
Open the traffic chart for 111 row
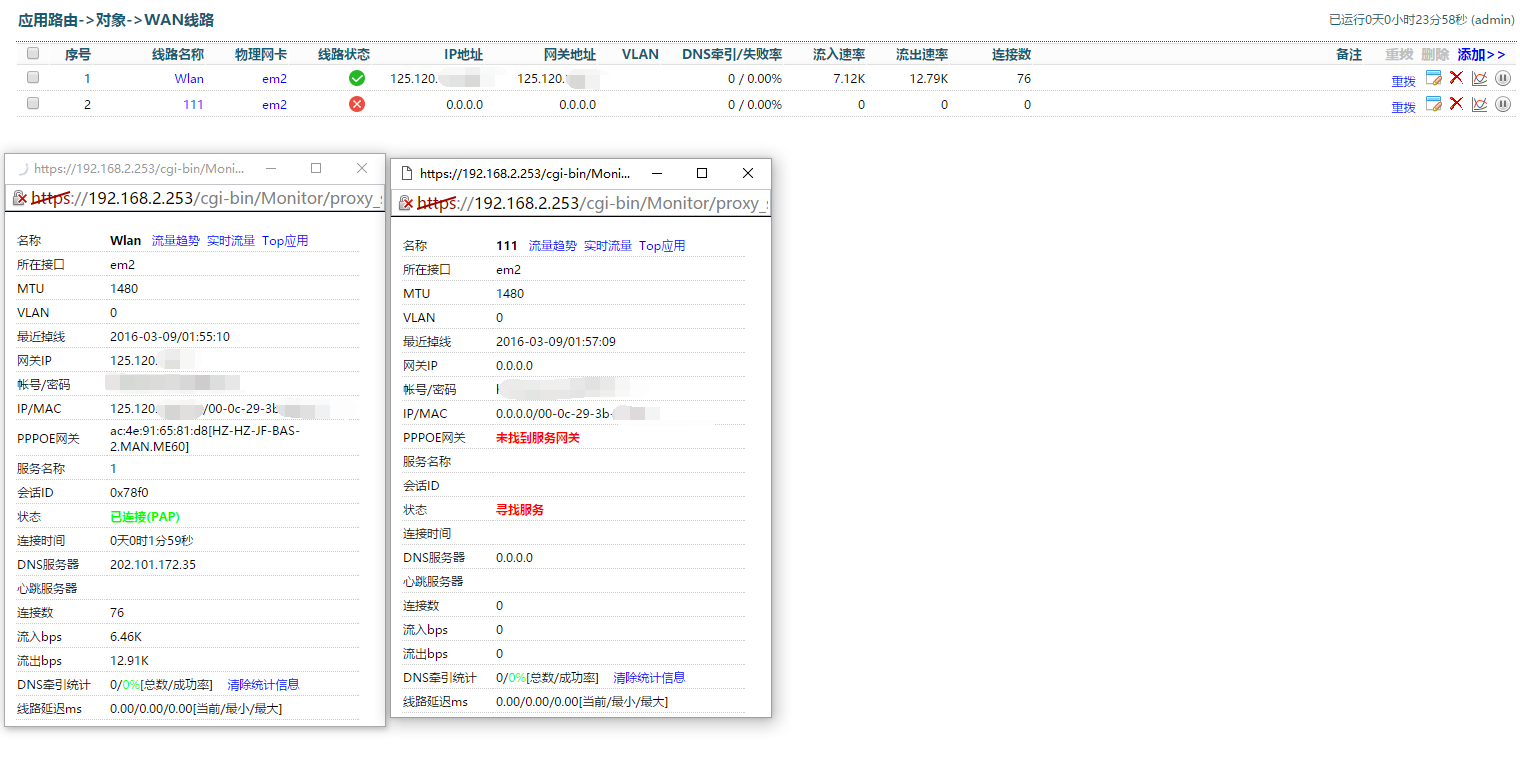click(1479, 104)
